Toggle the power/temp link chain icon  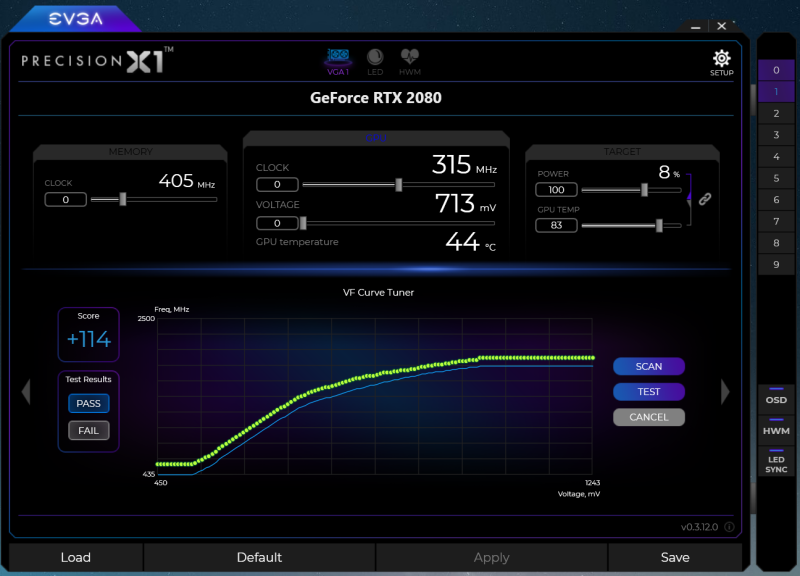coord(705,199)
